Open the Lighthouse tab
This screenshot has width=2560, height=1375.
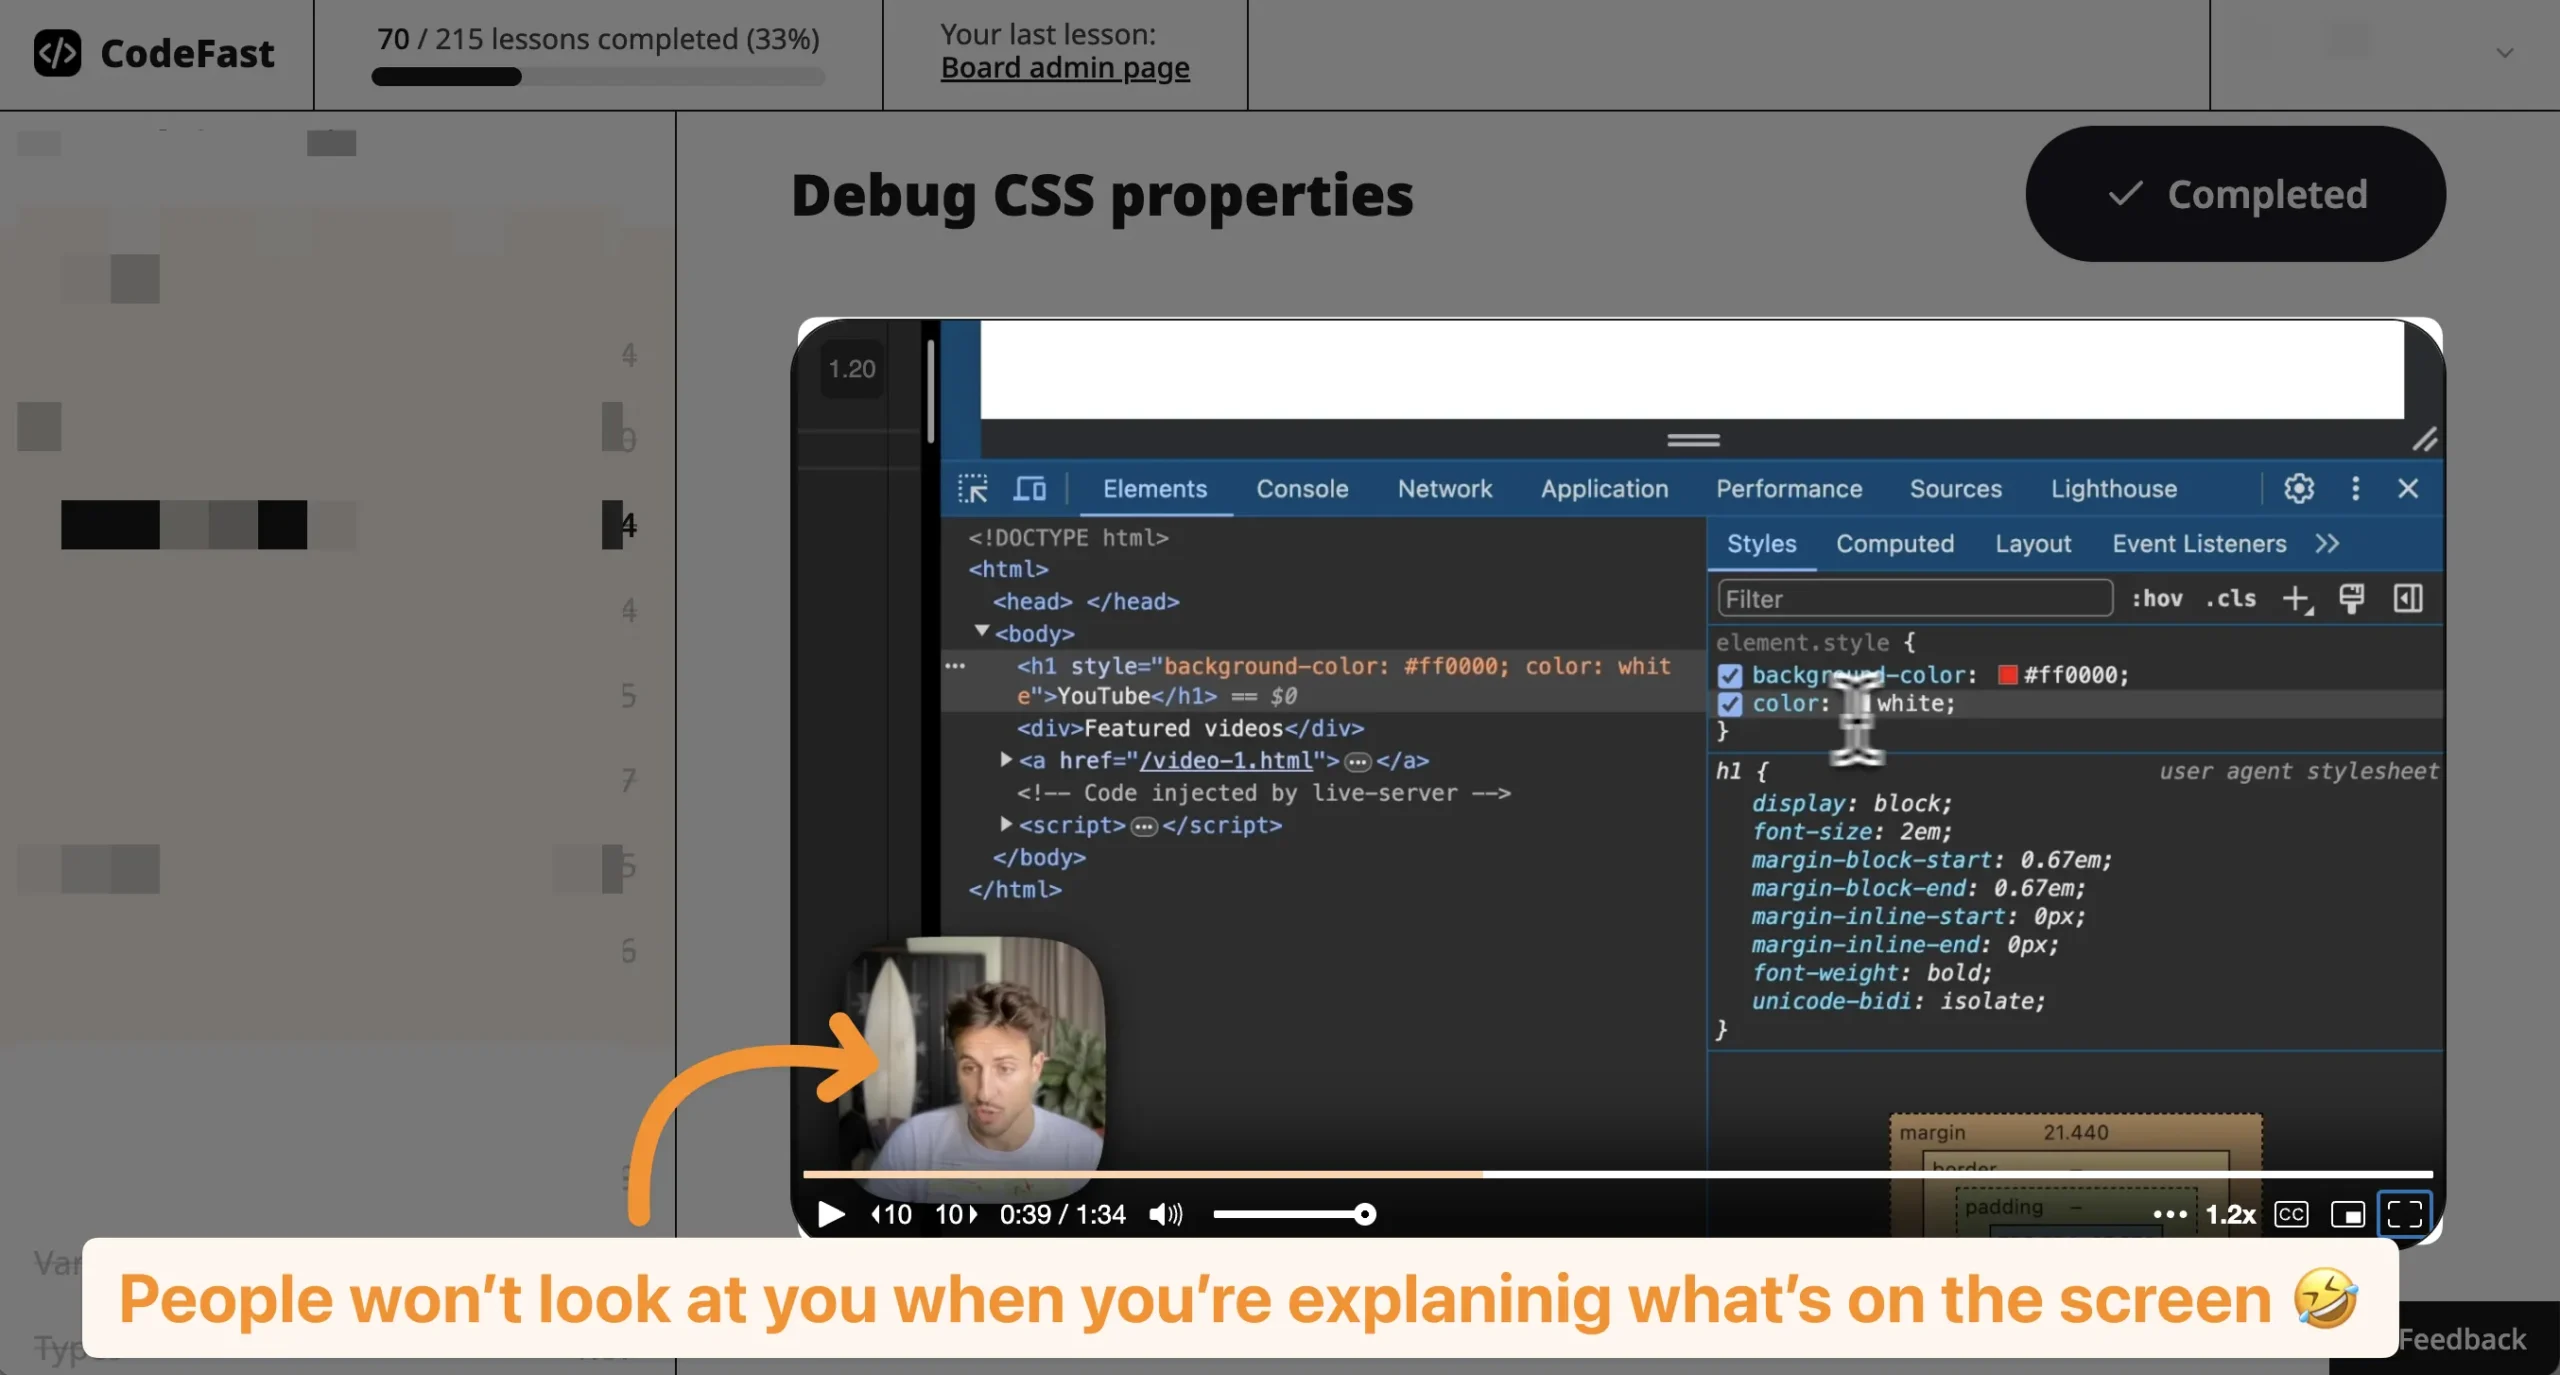click(x=2114, y=488)
